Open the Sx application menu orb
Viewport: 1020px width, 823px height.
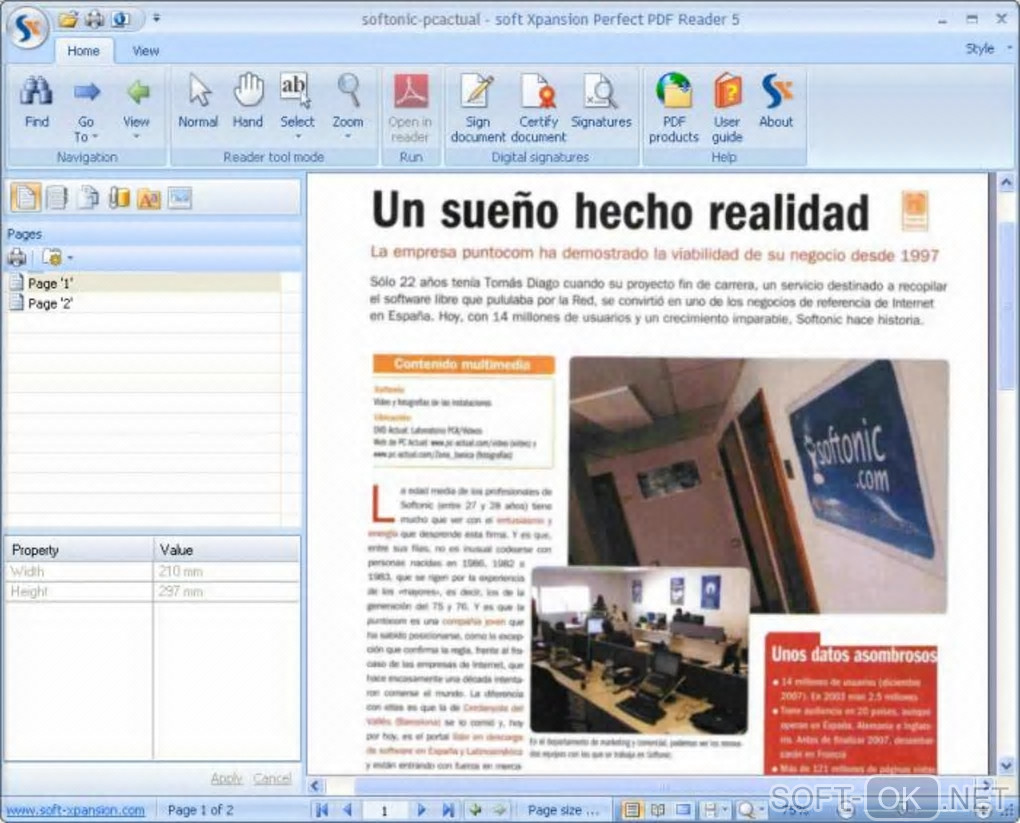pyautogui.click(x=27, y=28)
